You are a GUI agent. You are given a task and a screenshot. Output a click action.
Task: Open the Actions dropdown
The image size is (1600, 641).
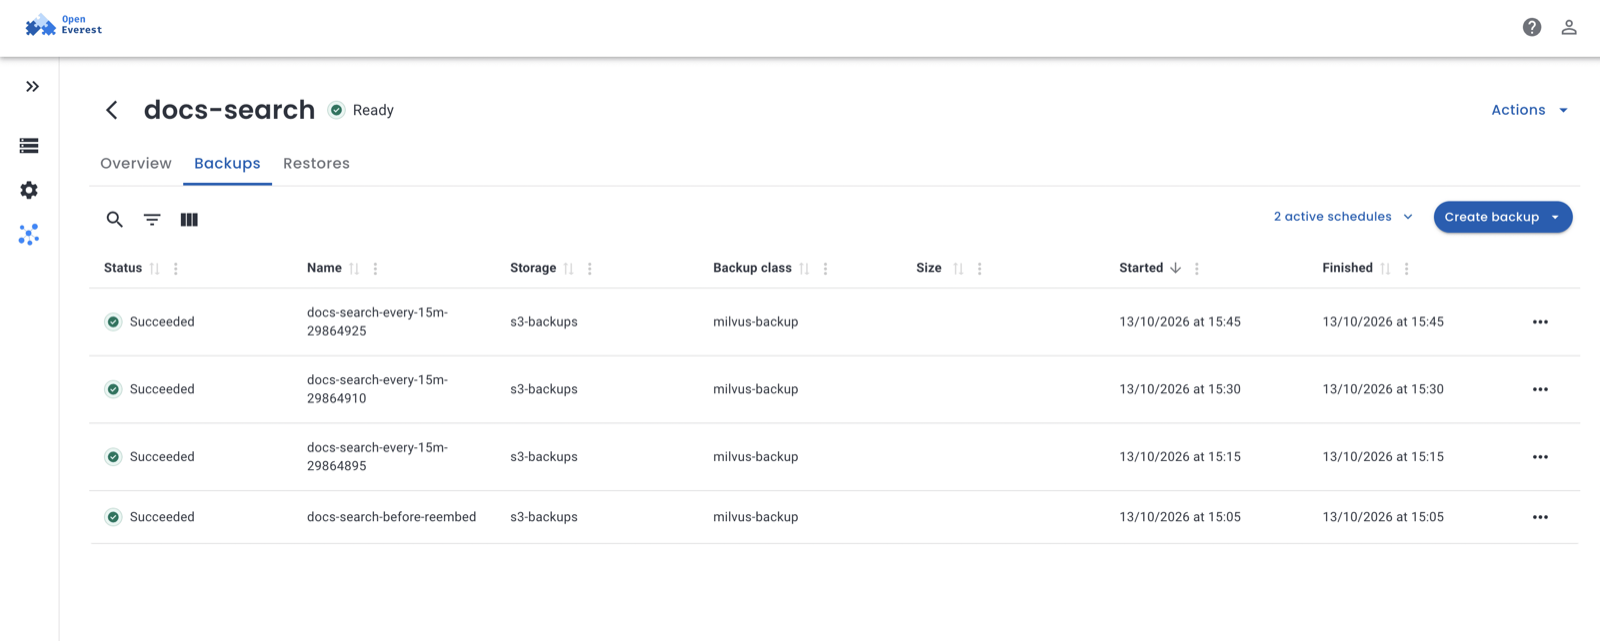click(x=1529, y=110)
